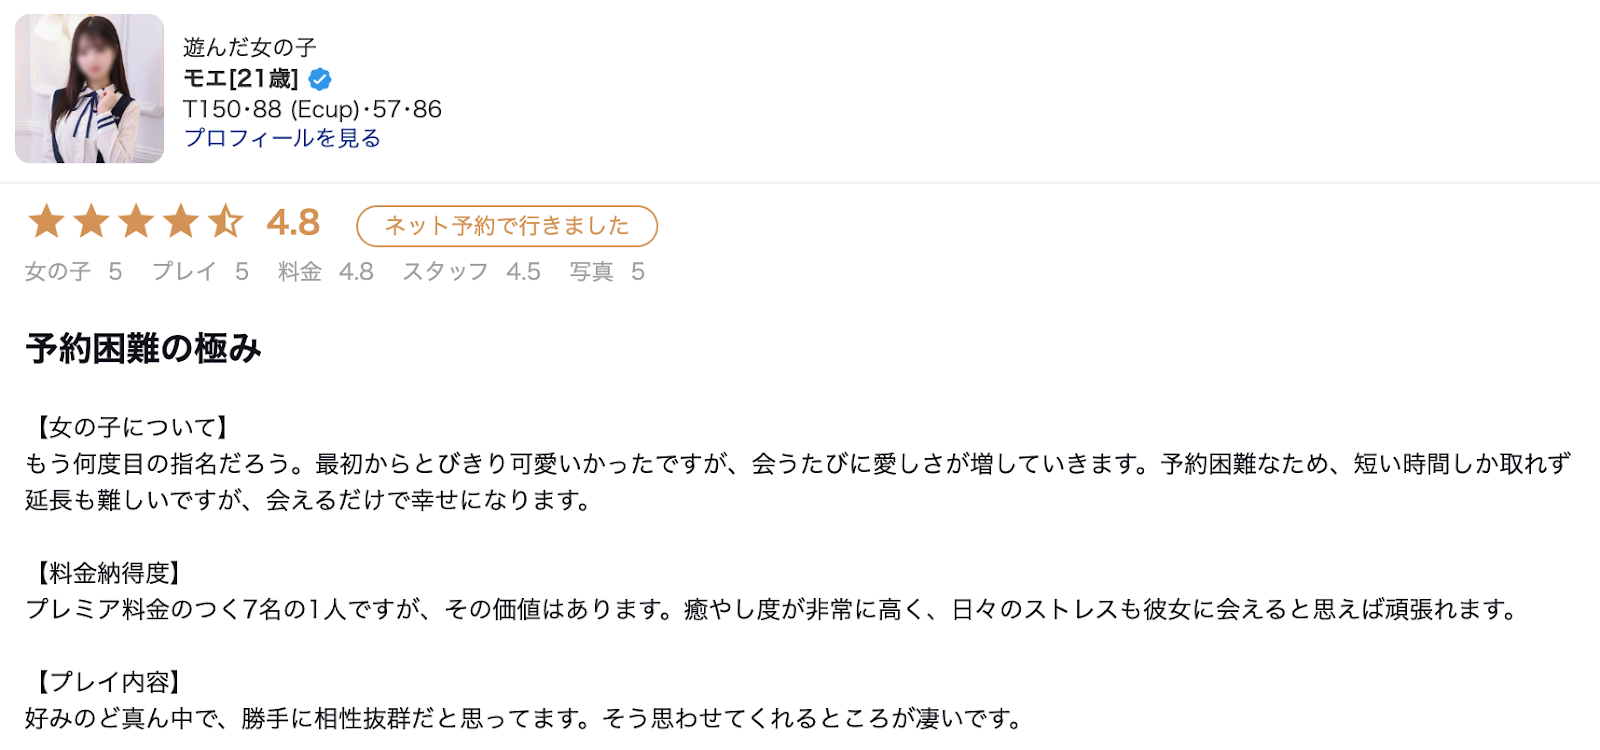The image size is (1600, 750).
Task: Click the 【プレイ内容】 section heading
Action: (x=108, y=682)
